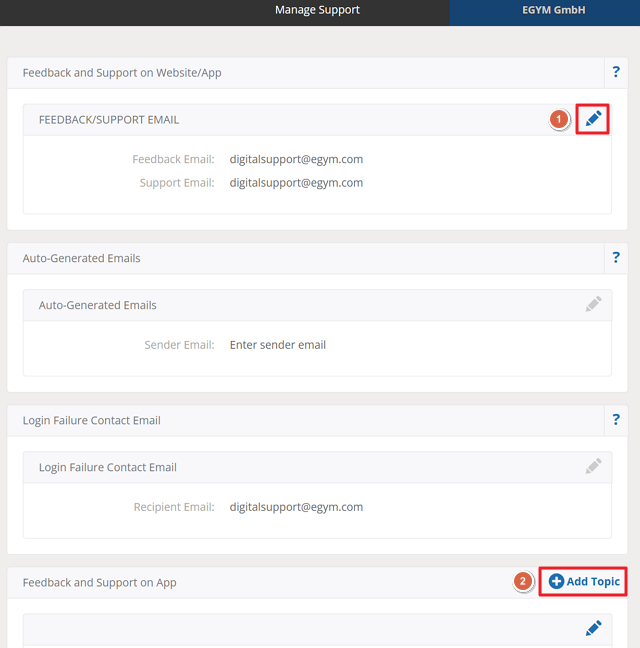640x648 pixels.
Task: Click the Auto-Generated Emails section heading
Action: pos(82,258)
